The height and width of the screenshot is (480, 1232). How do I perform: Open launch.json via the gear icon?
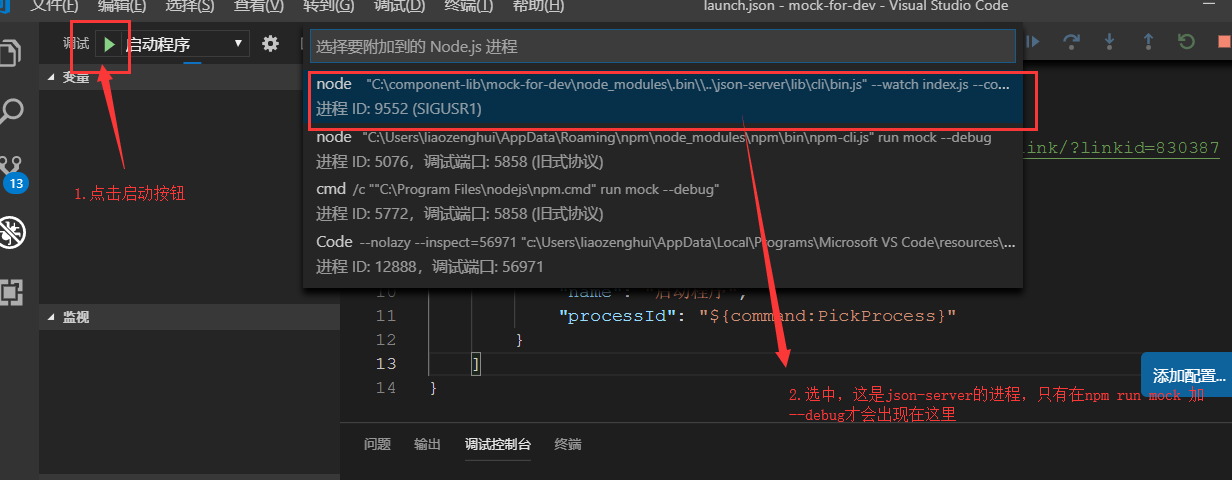270,44
